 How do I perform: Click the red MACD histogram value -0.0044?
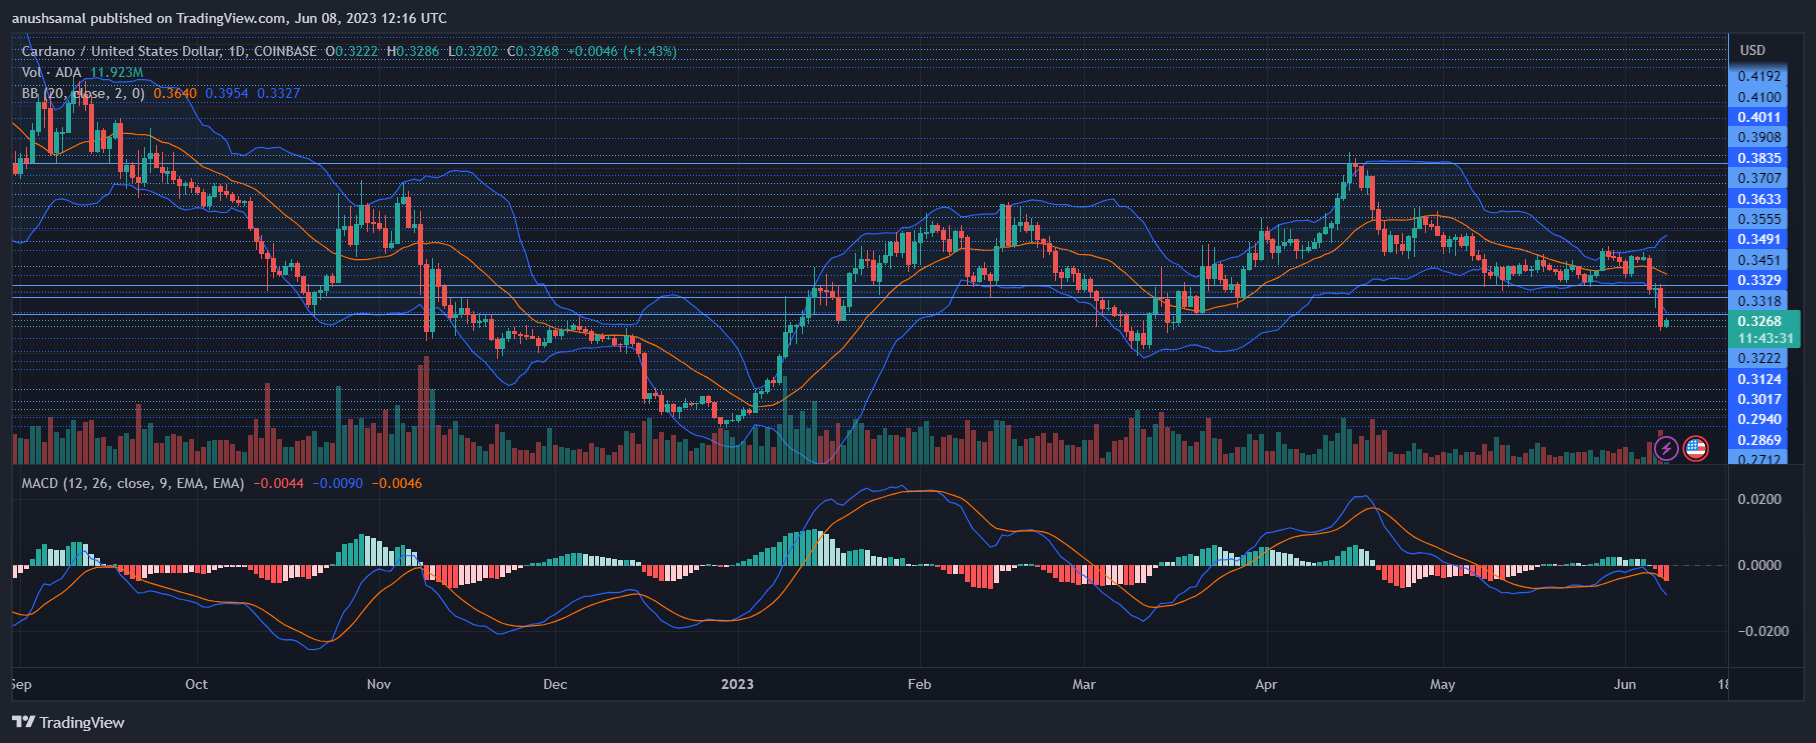click(x=273, y=483)
